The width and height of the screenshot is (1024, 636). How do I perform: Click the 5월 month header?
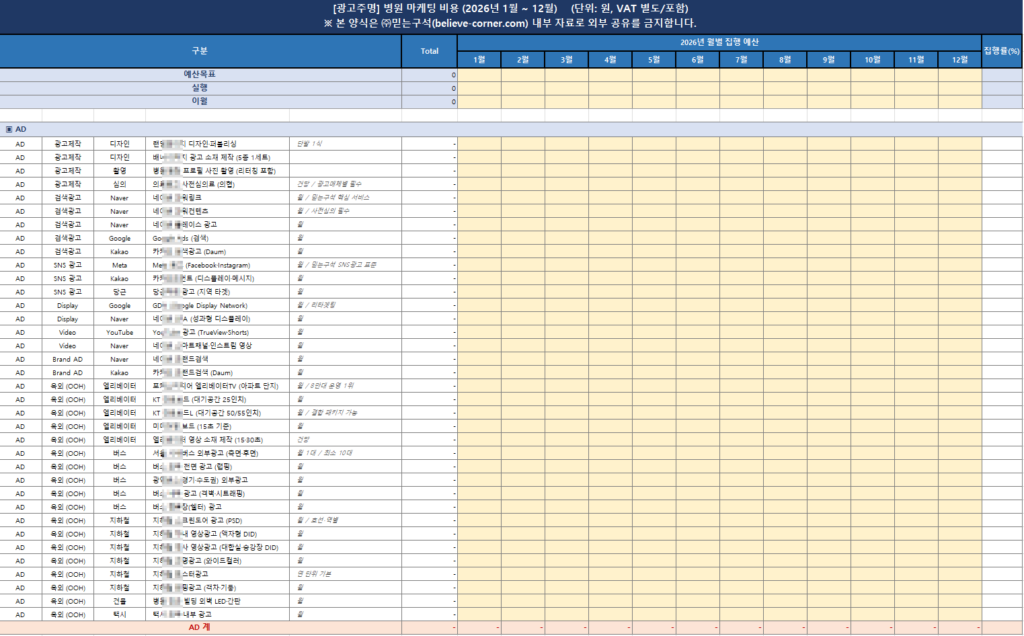[654, 59]
